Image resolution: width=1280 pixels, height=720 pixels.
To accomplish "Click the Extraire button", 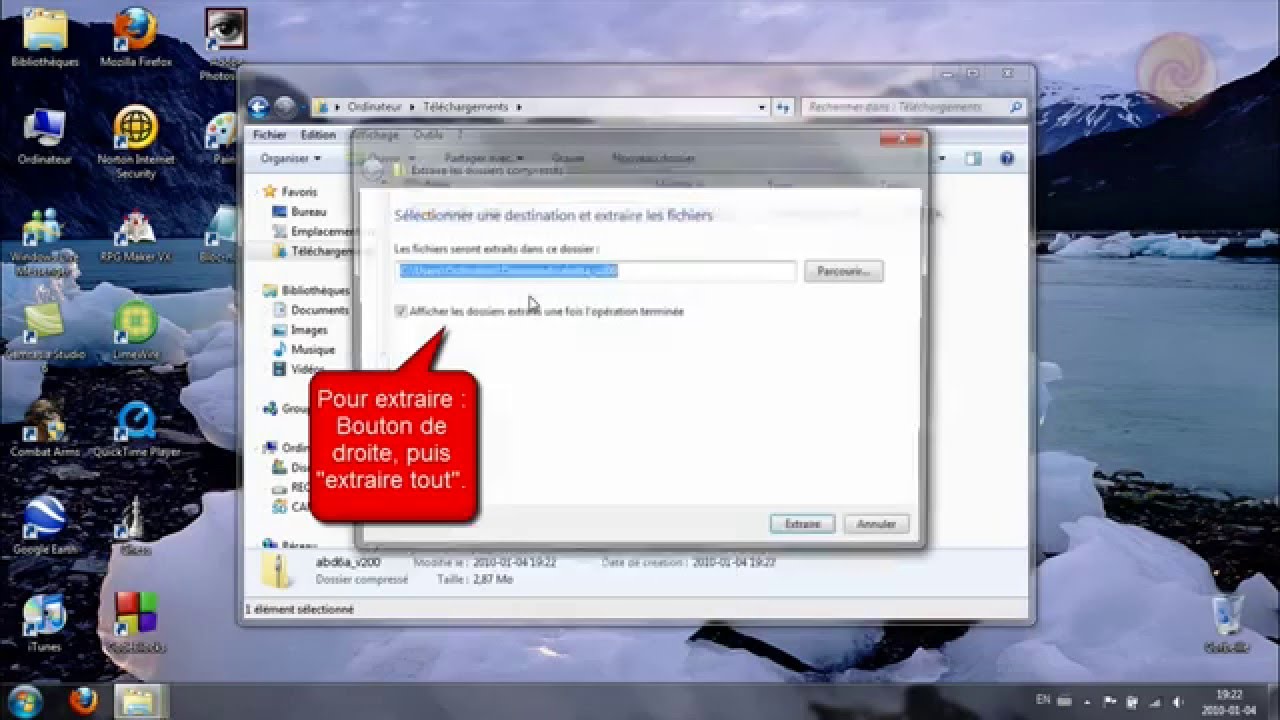I will [802, 524].
